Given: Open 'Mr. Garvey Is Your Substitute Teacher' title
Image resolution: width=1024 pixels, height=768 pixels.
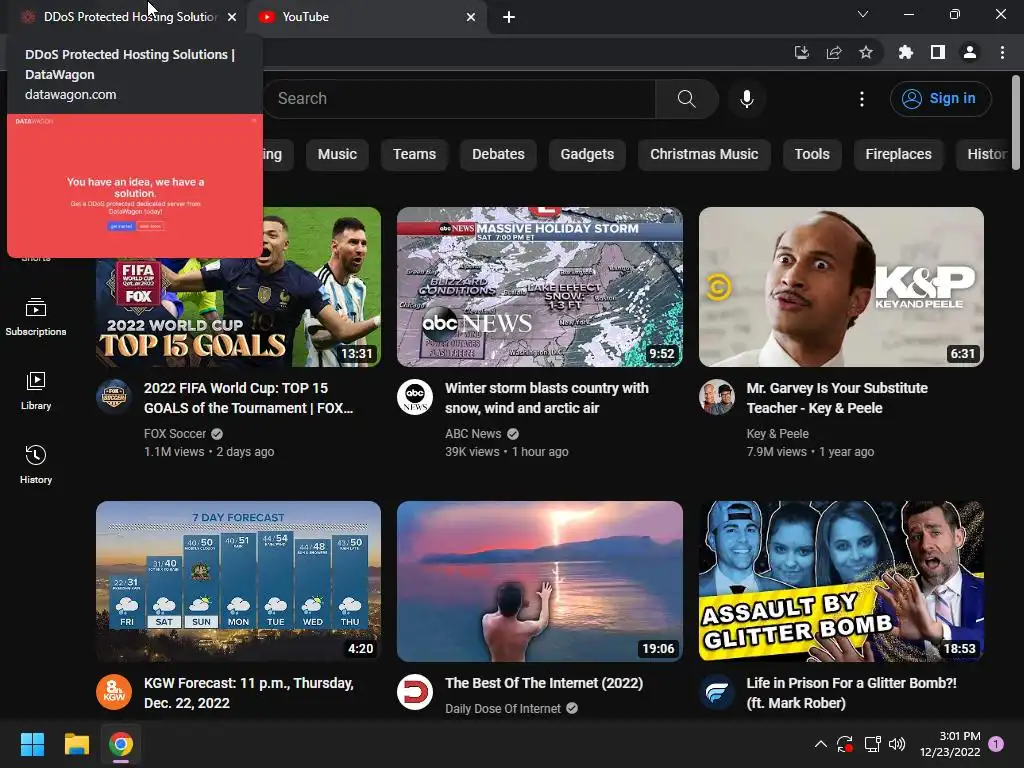Looking at the screenshot, I should coord(837,398).
